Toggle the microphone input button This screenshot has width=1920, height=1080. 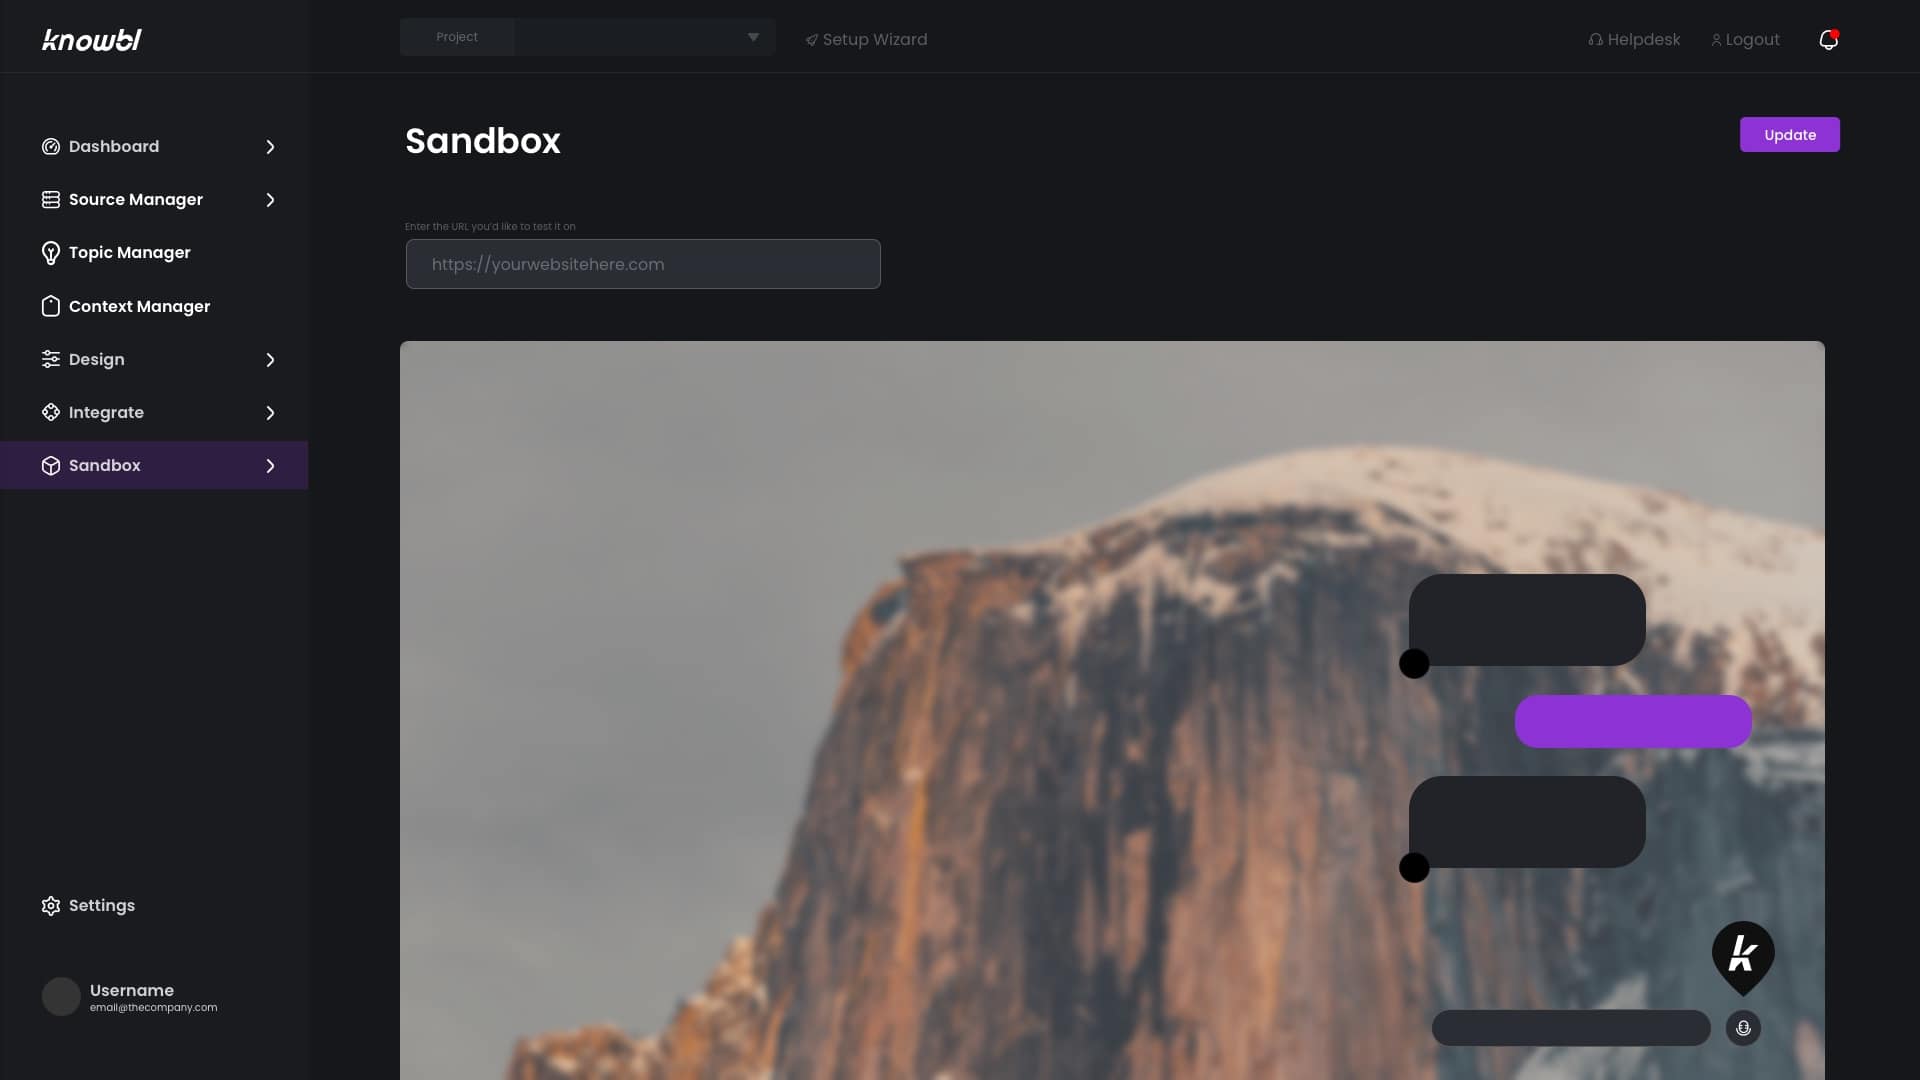[1742, 1027]
